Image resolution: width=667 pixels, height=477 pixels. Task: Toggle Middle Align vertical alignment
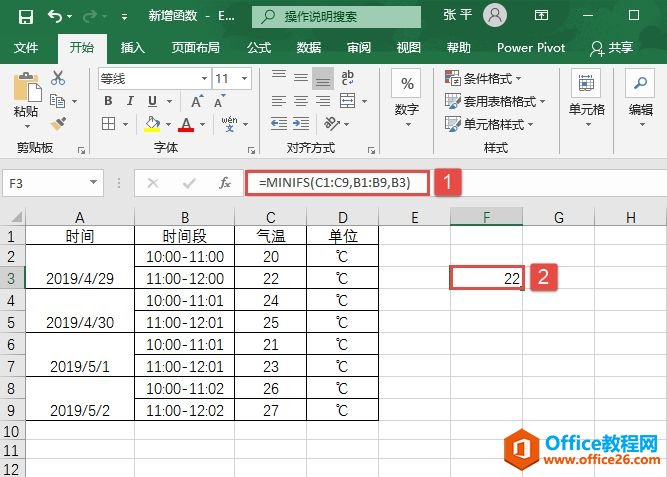click(301, 78)
